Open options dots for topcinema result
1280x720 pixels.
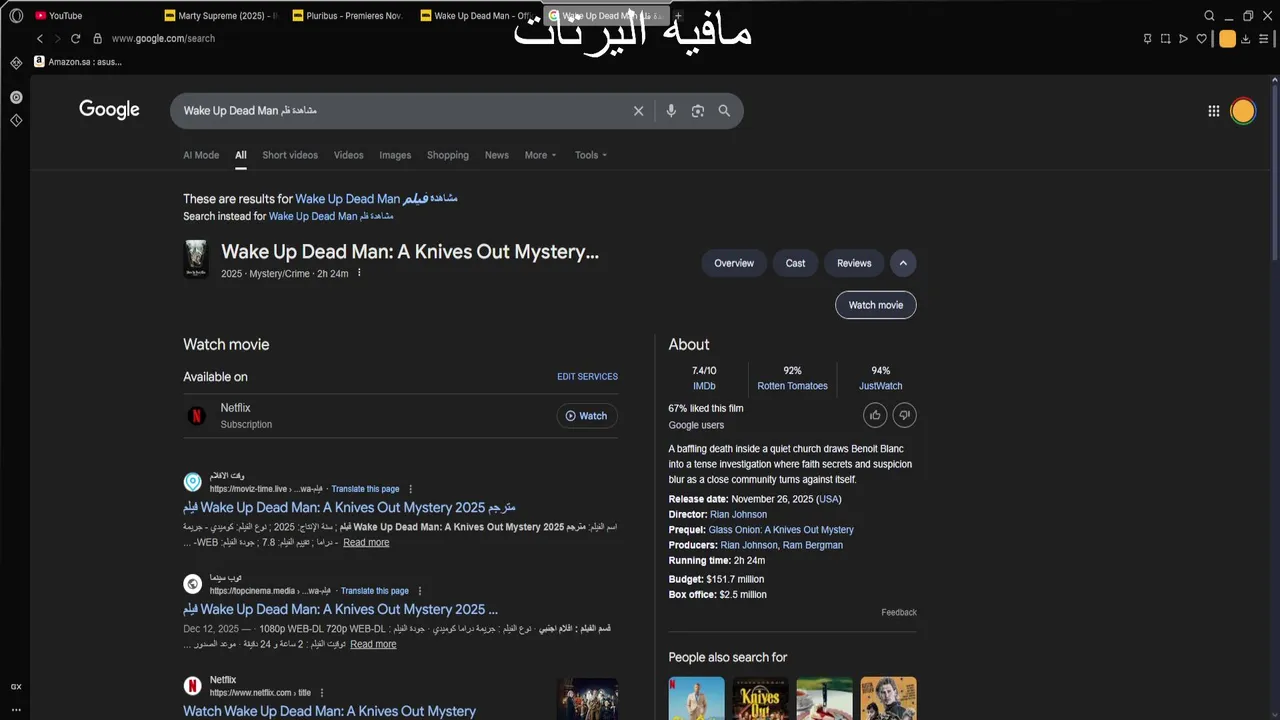[419, 591]
